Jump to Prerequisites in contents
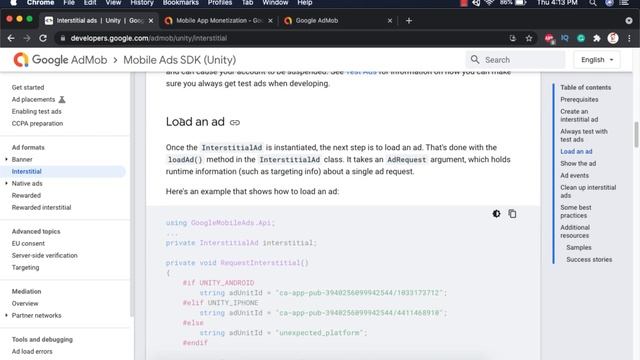This screenshot has height=360, width=640. 579,100
